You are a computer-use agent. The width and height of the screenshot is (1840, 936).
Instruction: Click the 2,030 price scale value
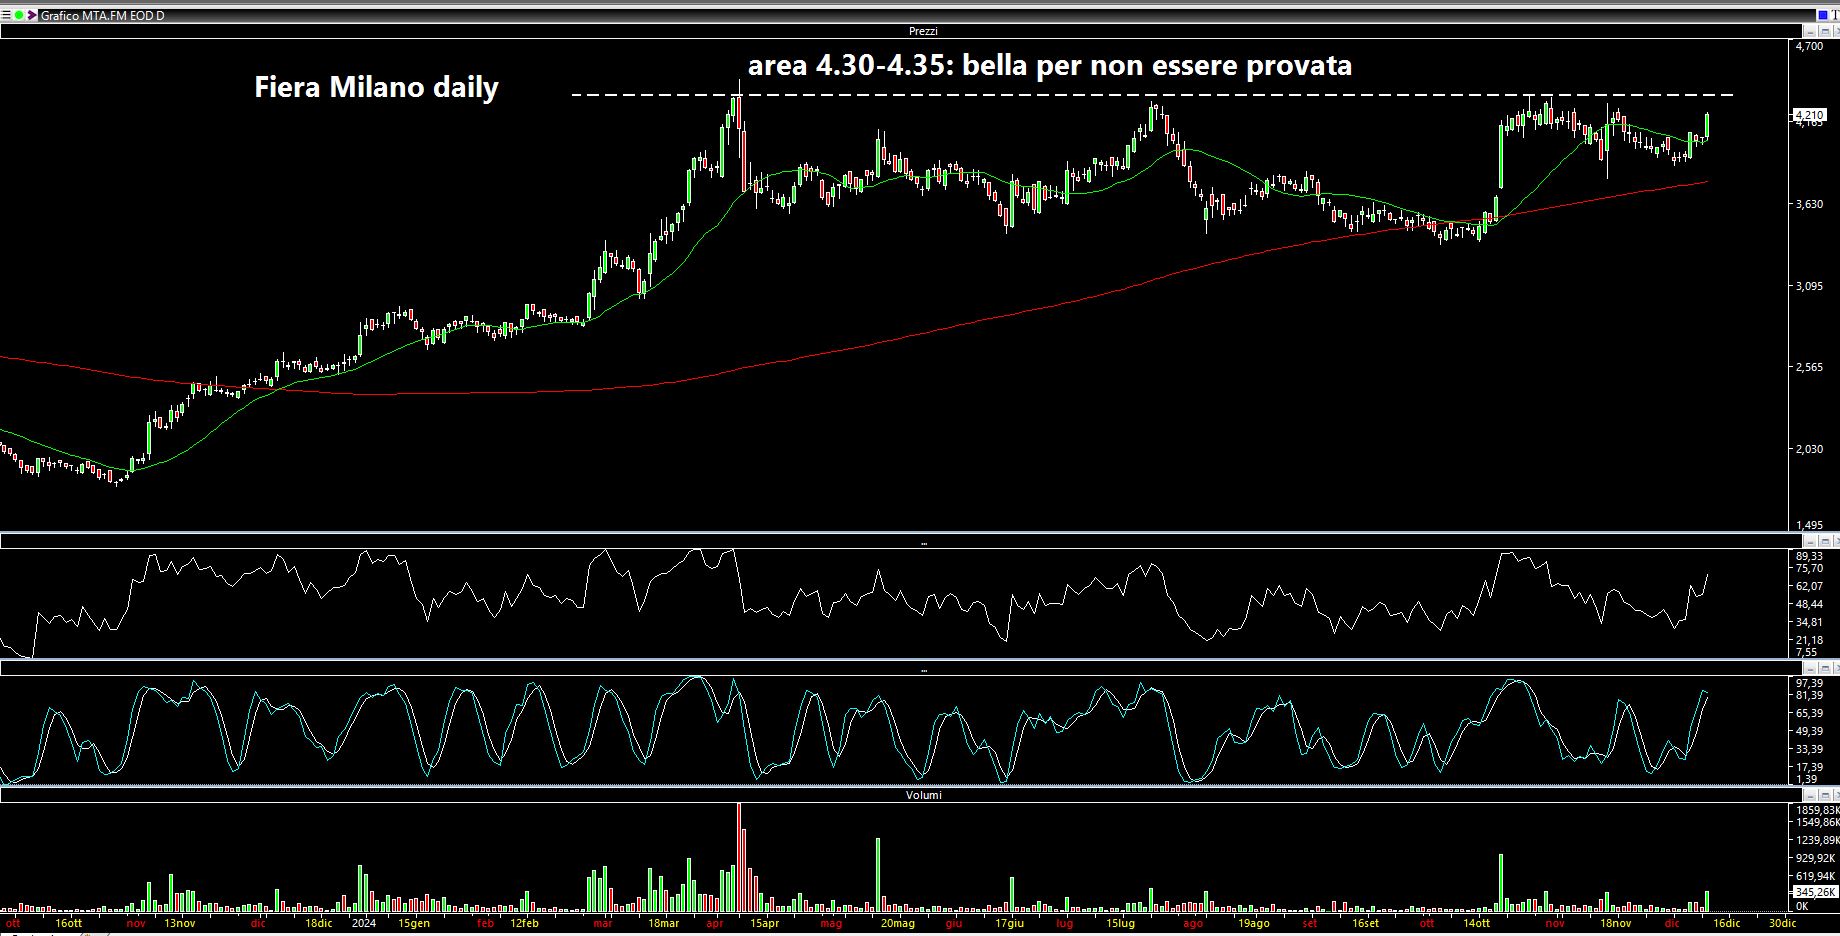pyautogui.click(x=1810, y=449)
